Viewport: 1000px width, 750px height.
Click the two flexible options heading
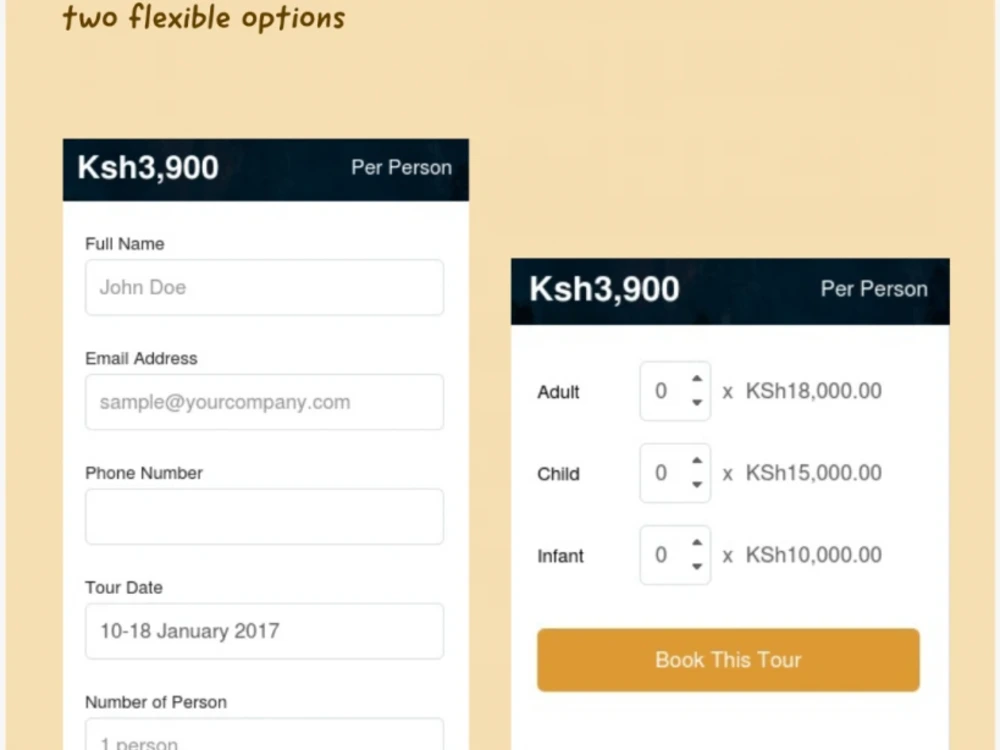pos(203,17)
